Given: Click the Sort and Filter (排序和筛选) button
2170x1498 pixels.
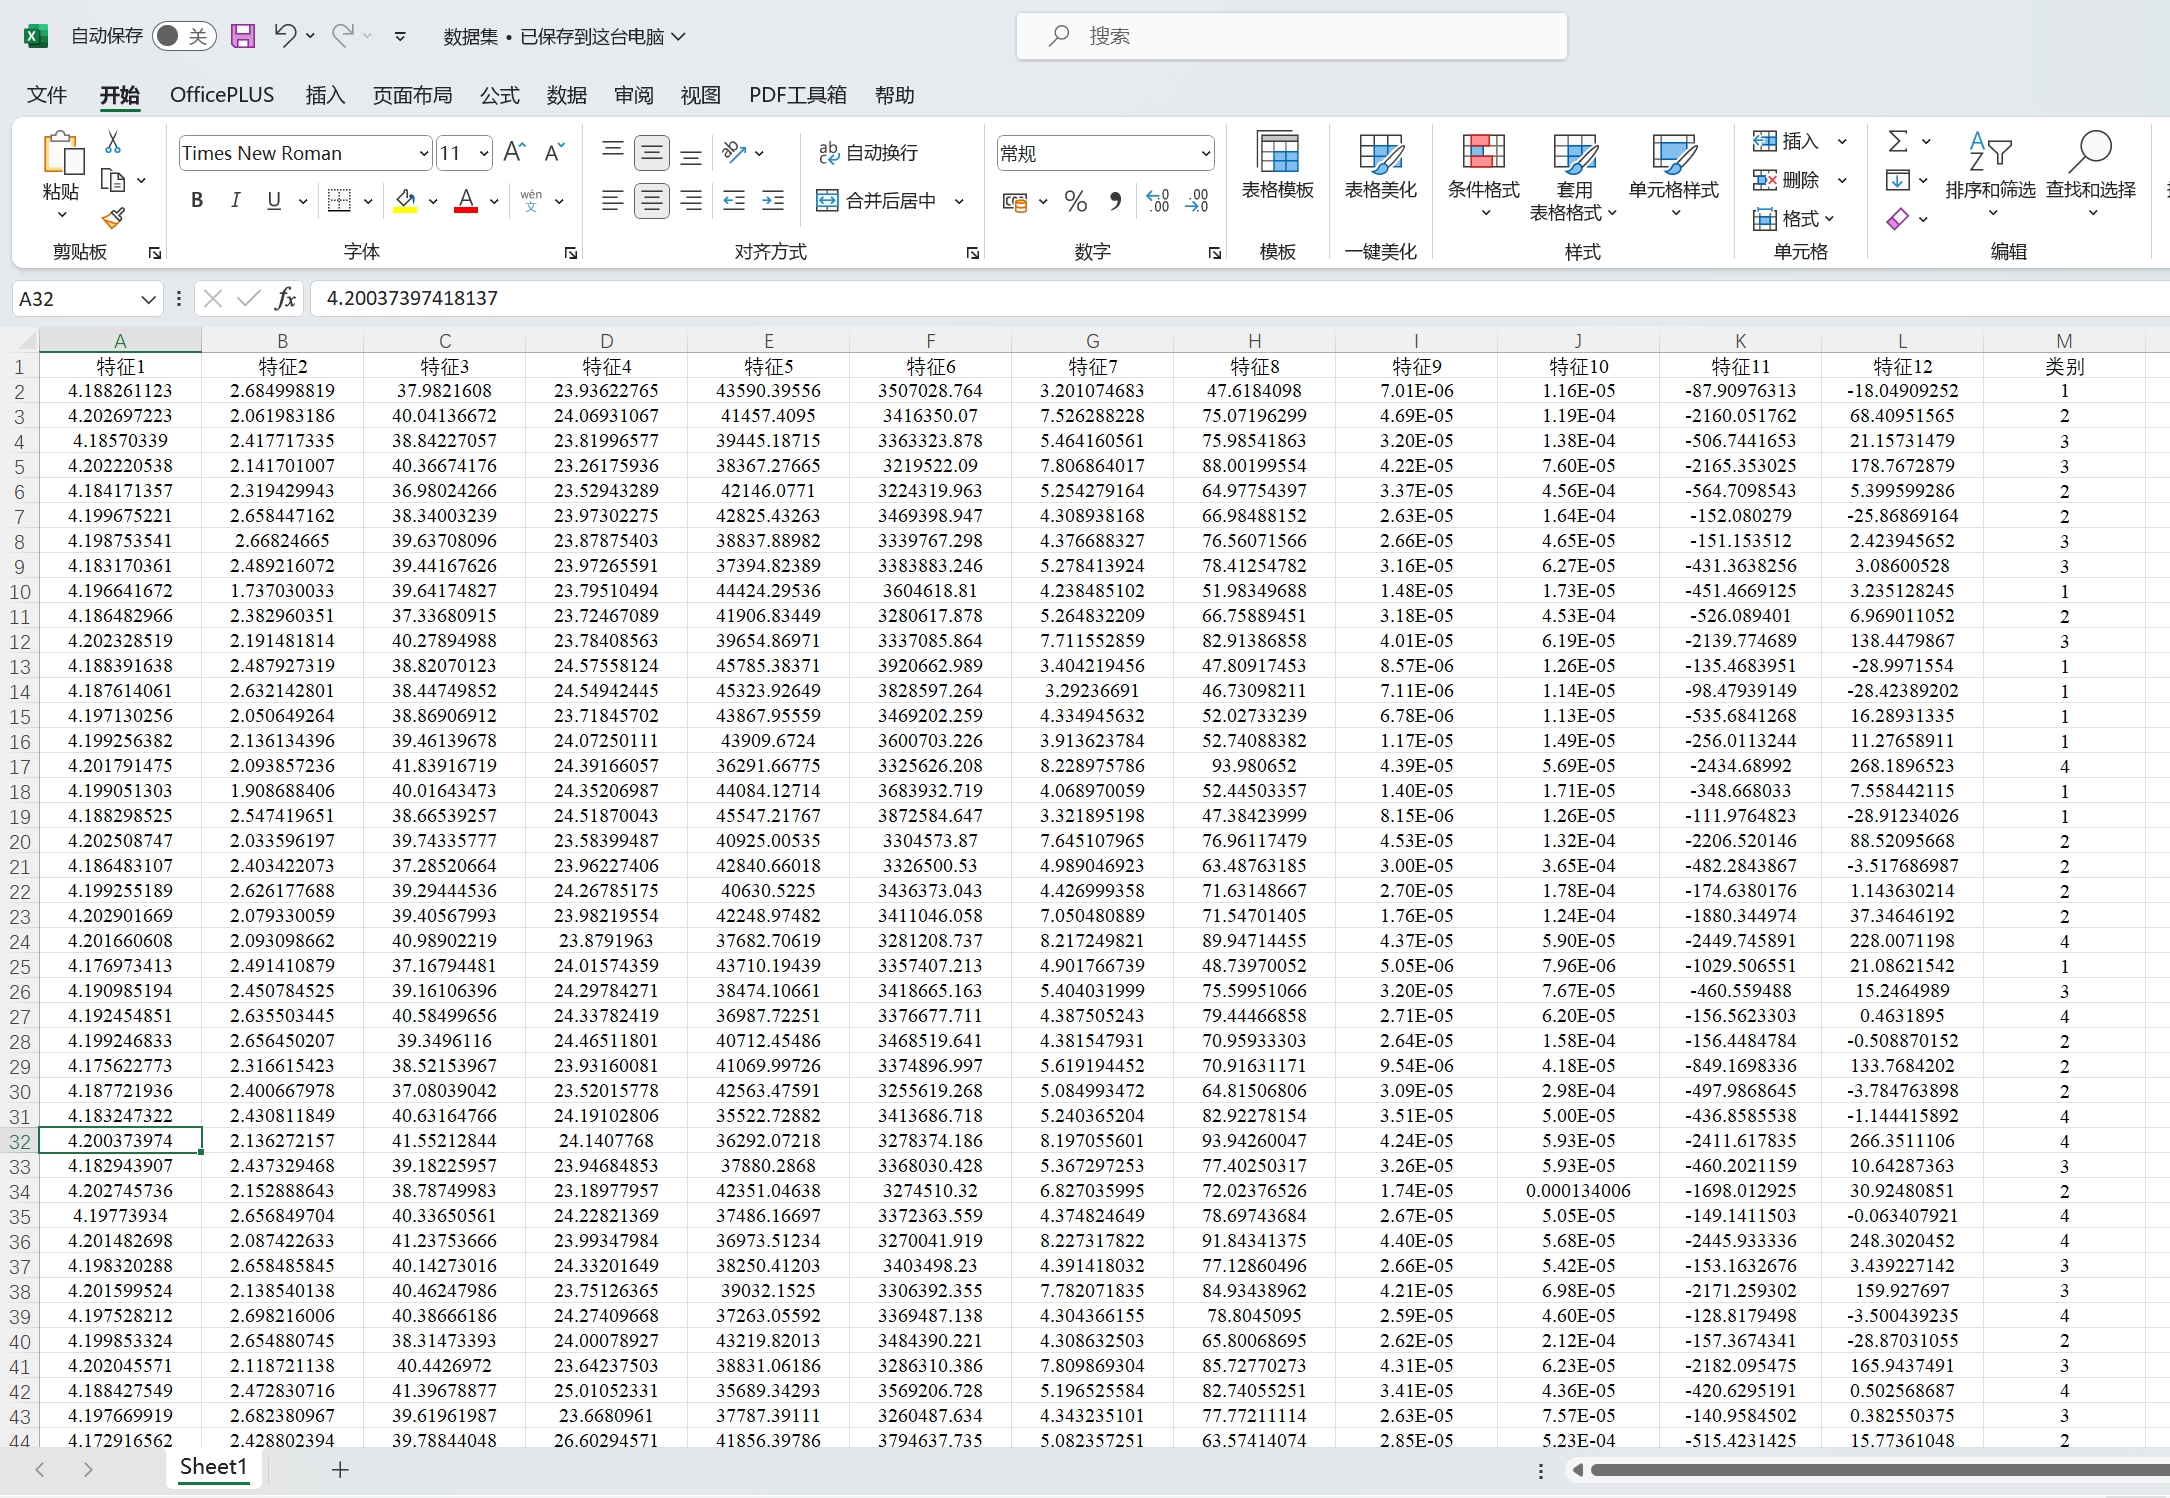Looking at the screenshot, I should pyautogui.click(x=1989, y=170).
